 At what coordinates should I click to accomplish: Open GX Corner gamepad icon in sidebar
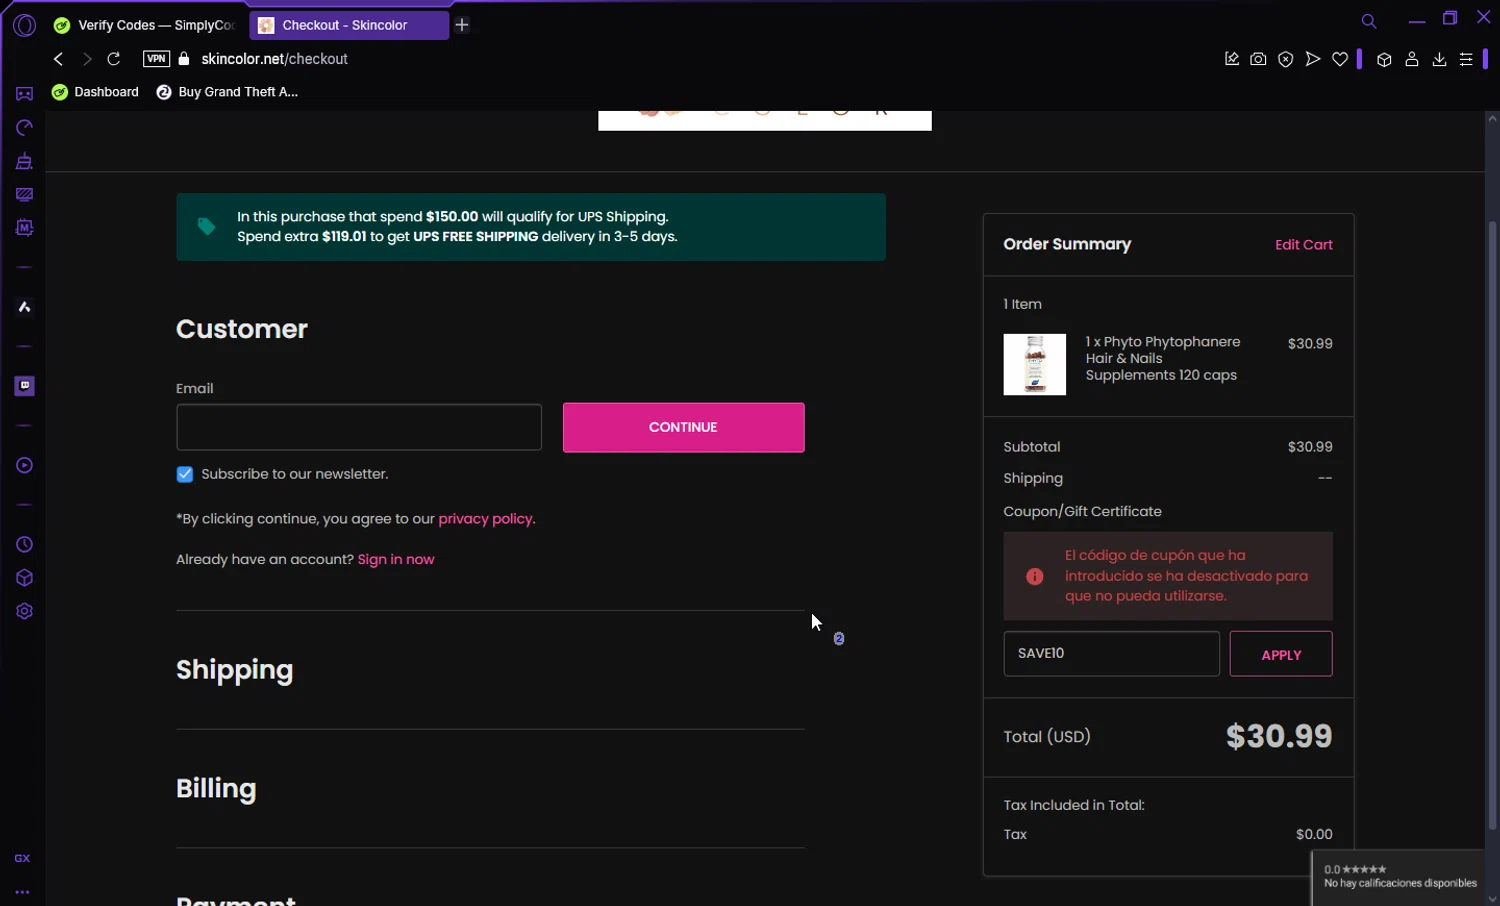pyautogui.click(x=24, y=94)
